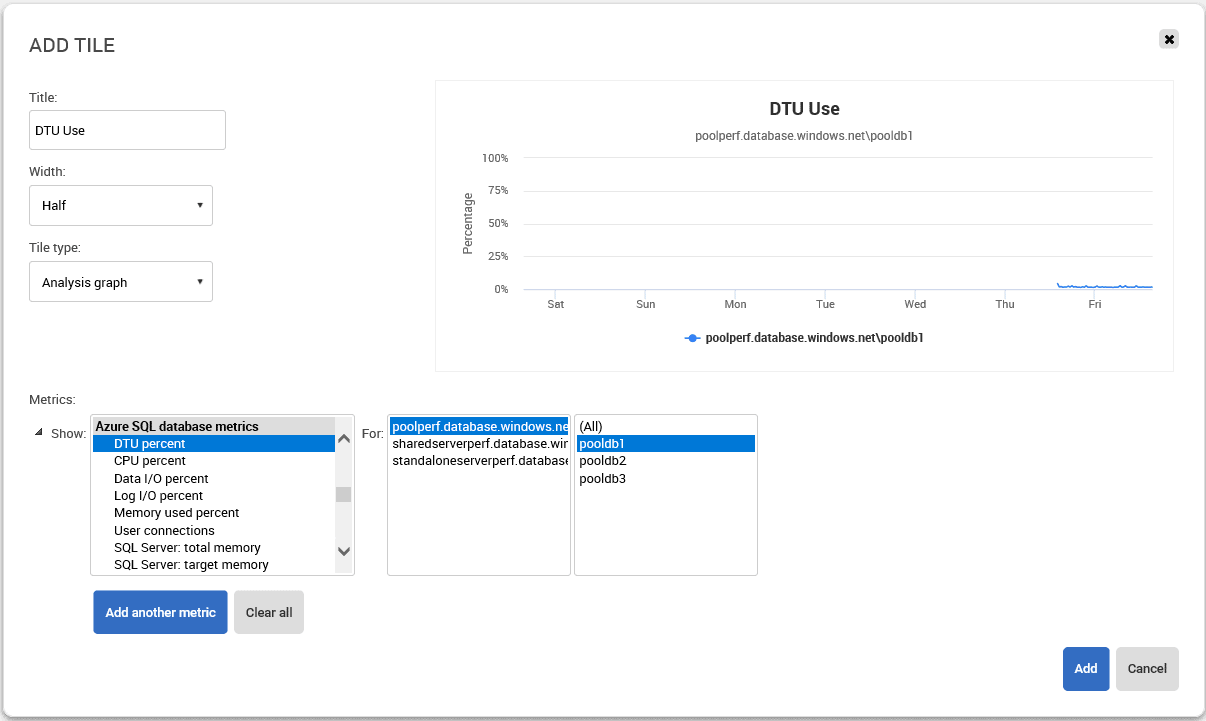Click the Title input field
This screenshot has width=1206, height=721.
[x=127, y=130]
